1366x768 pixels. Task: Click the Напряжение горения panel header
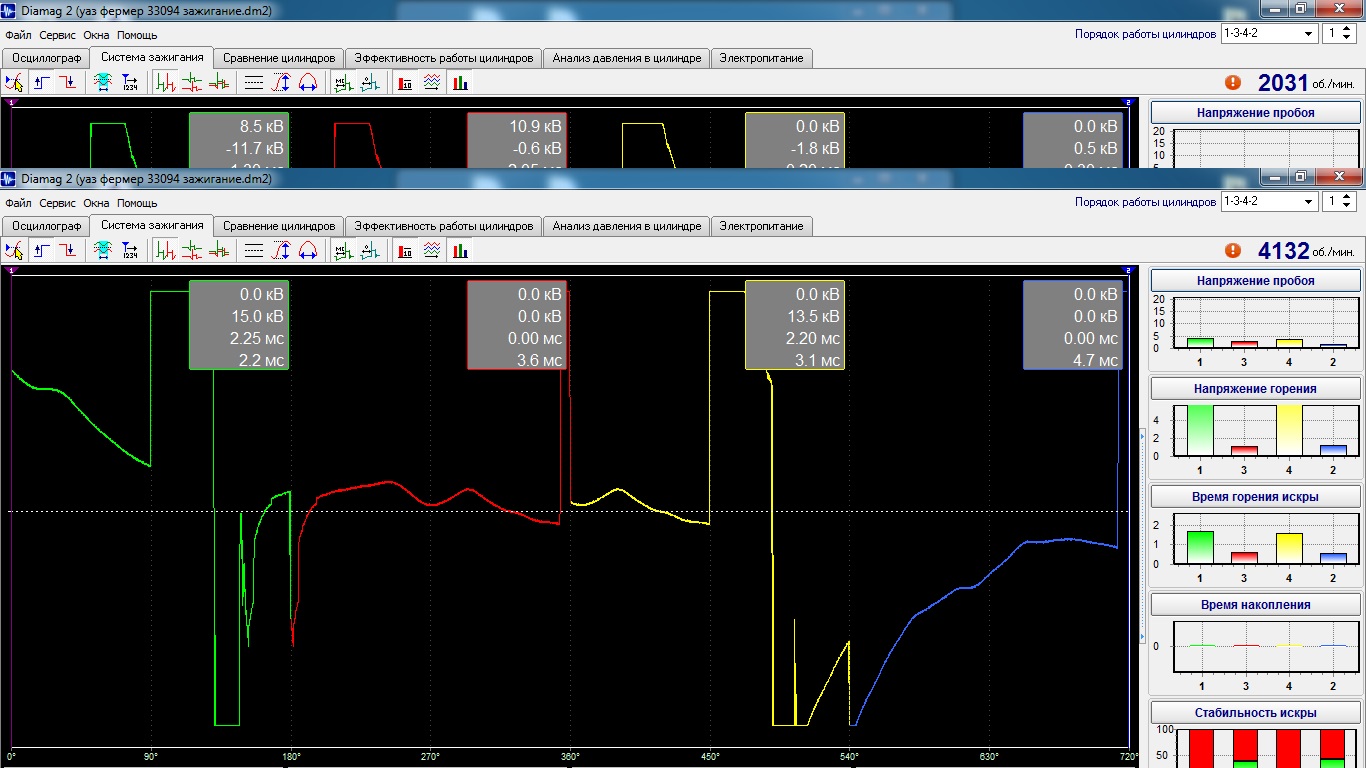pyautogui.click(x=1256, y=389)
